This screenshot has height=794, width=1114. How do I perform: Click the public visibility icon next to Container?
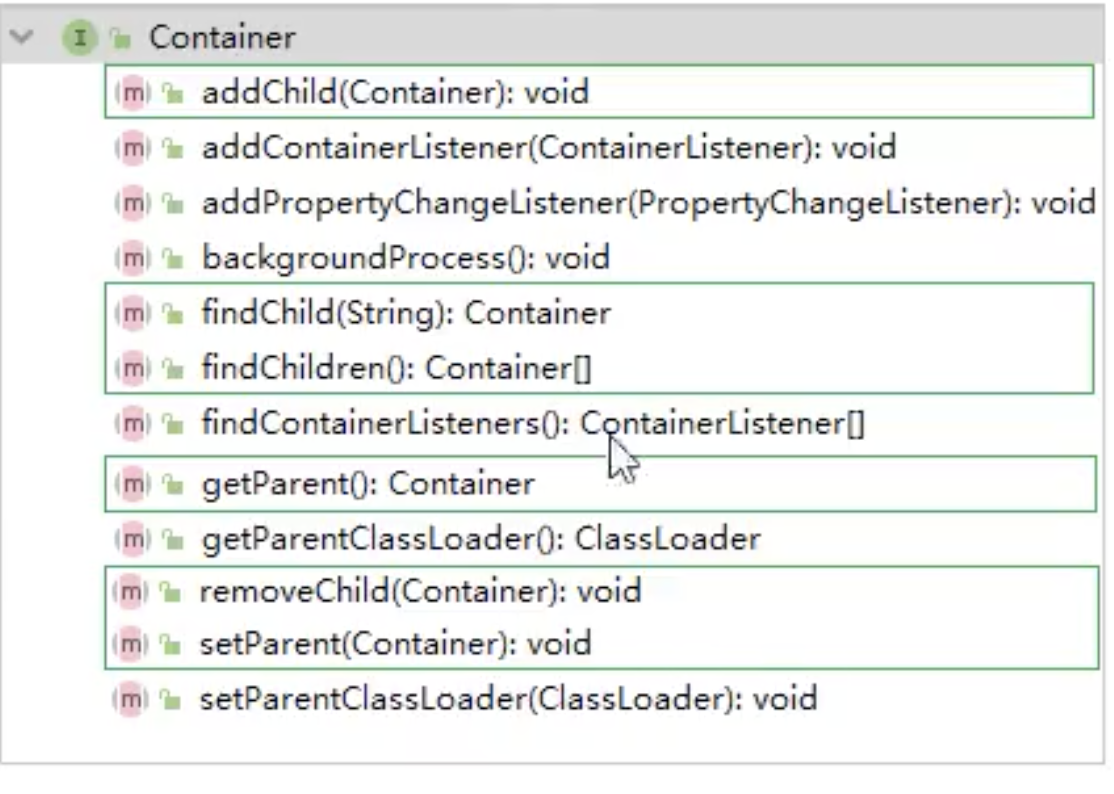(121, 38)
